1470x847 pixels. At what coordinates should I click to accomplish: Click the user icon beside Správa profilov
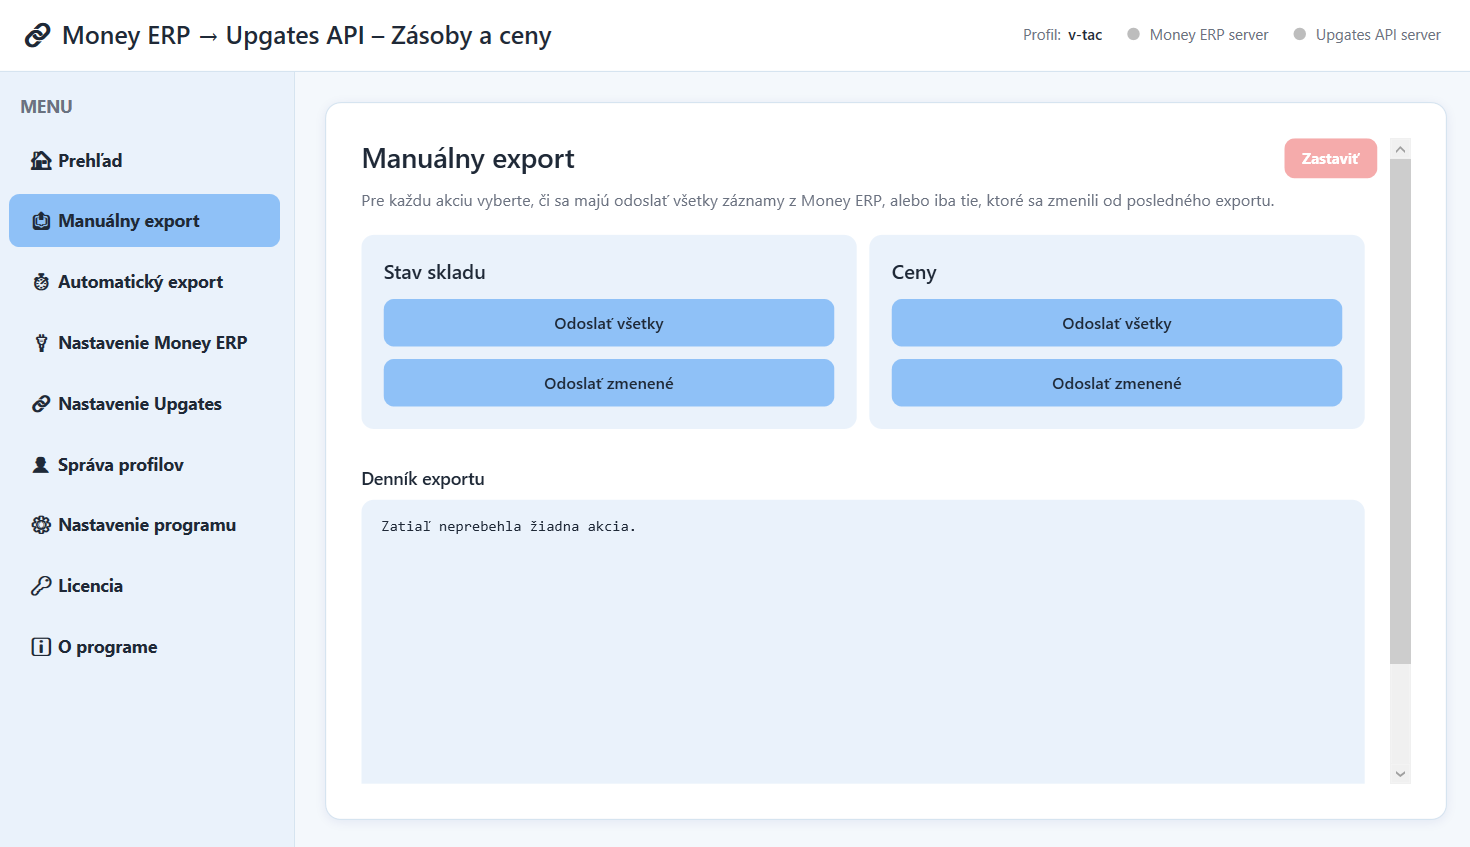point(41,465)
